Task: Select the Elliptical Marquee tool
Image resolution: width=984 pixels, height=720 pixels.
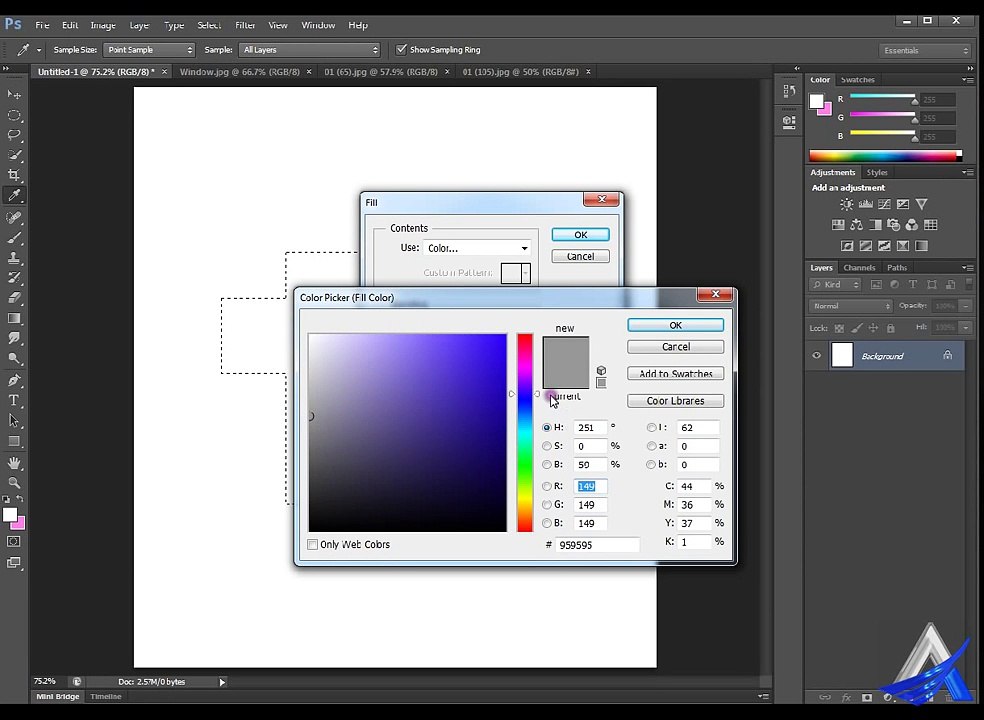Action: 14,116
